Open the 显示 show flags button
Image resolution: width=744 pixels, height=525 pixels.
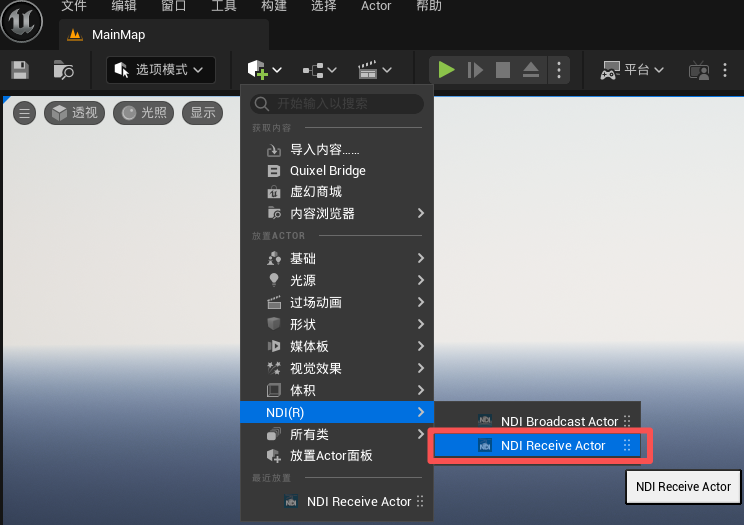203,113
